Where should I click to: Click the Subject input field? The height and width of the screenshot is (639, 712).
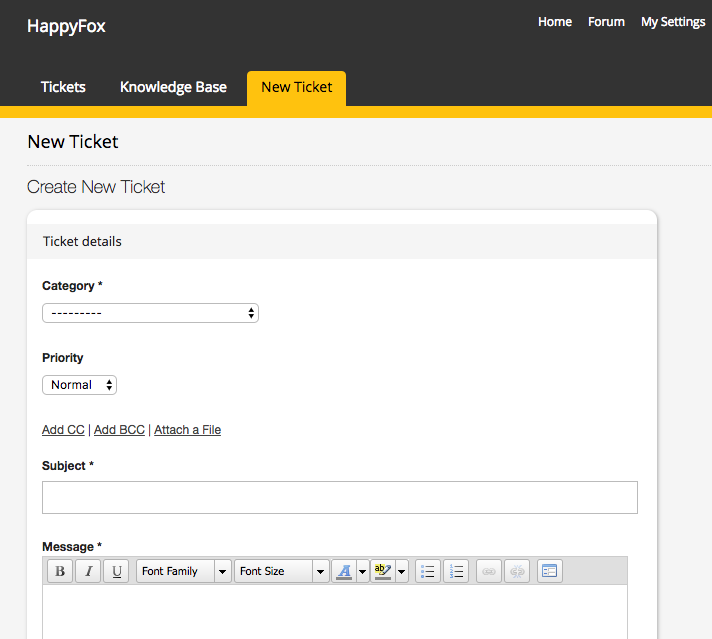340,497
